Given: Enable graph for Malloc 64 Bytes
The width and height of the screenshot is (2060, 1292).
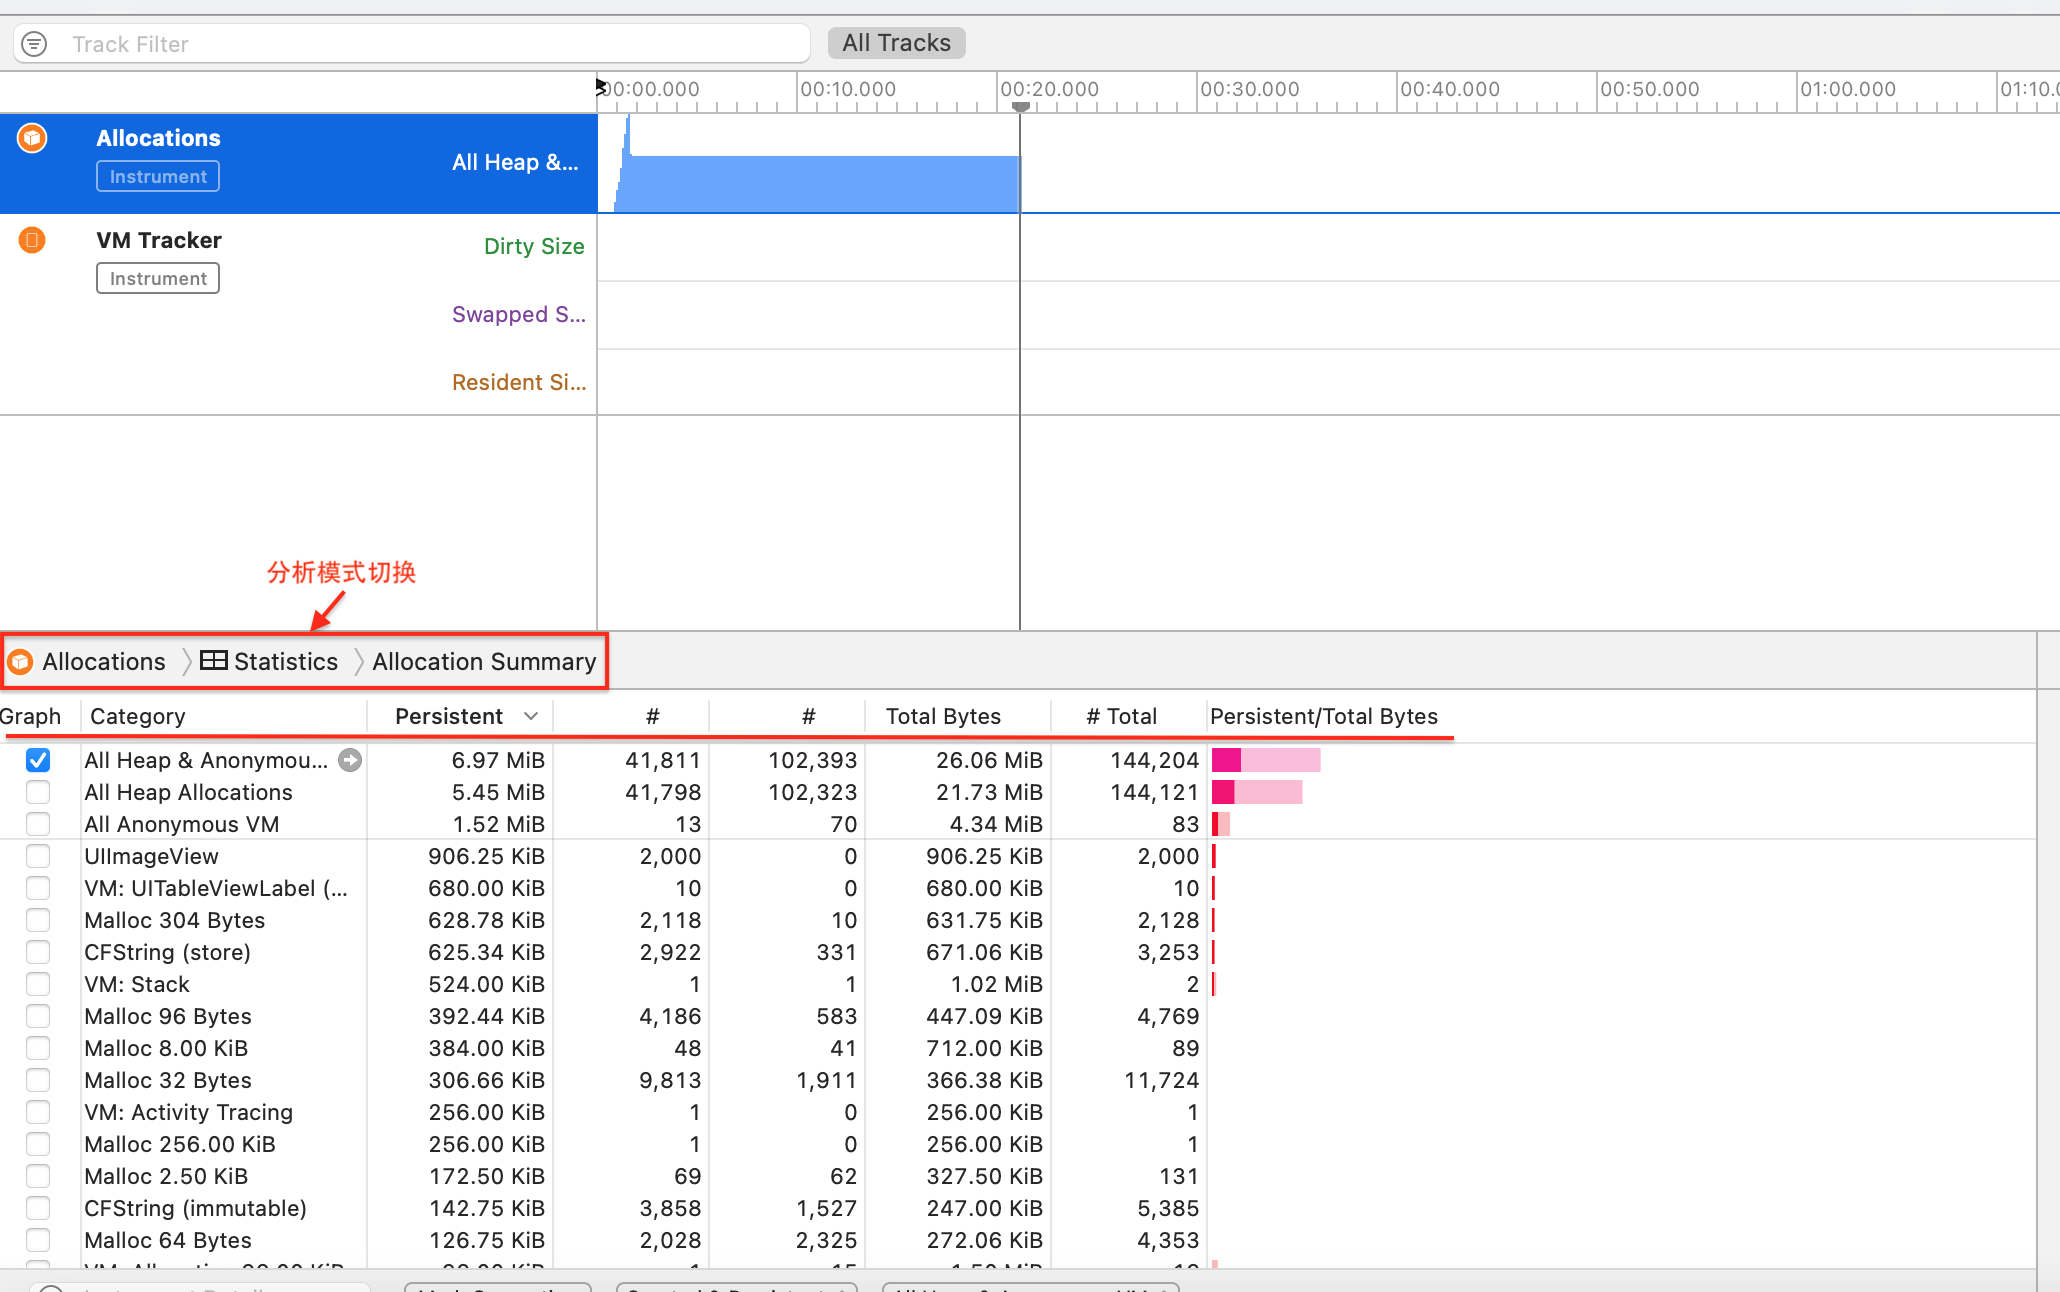Looking at the screenshot, I should point(38,1240).
